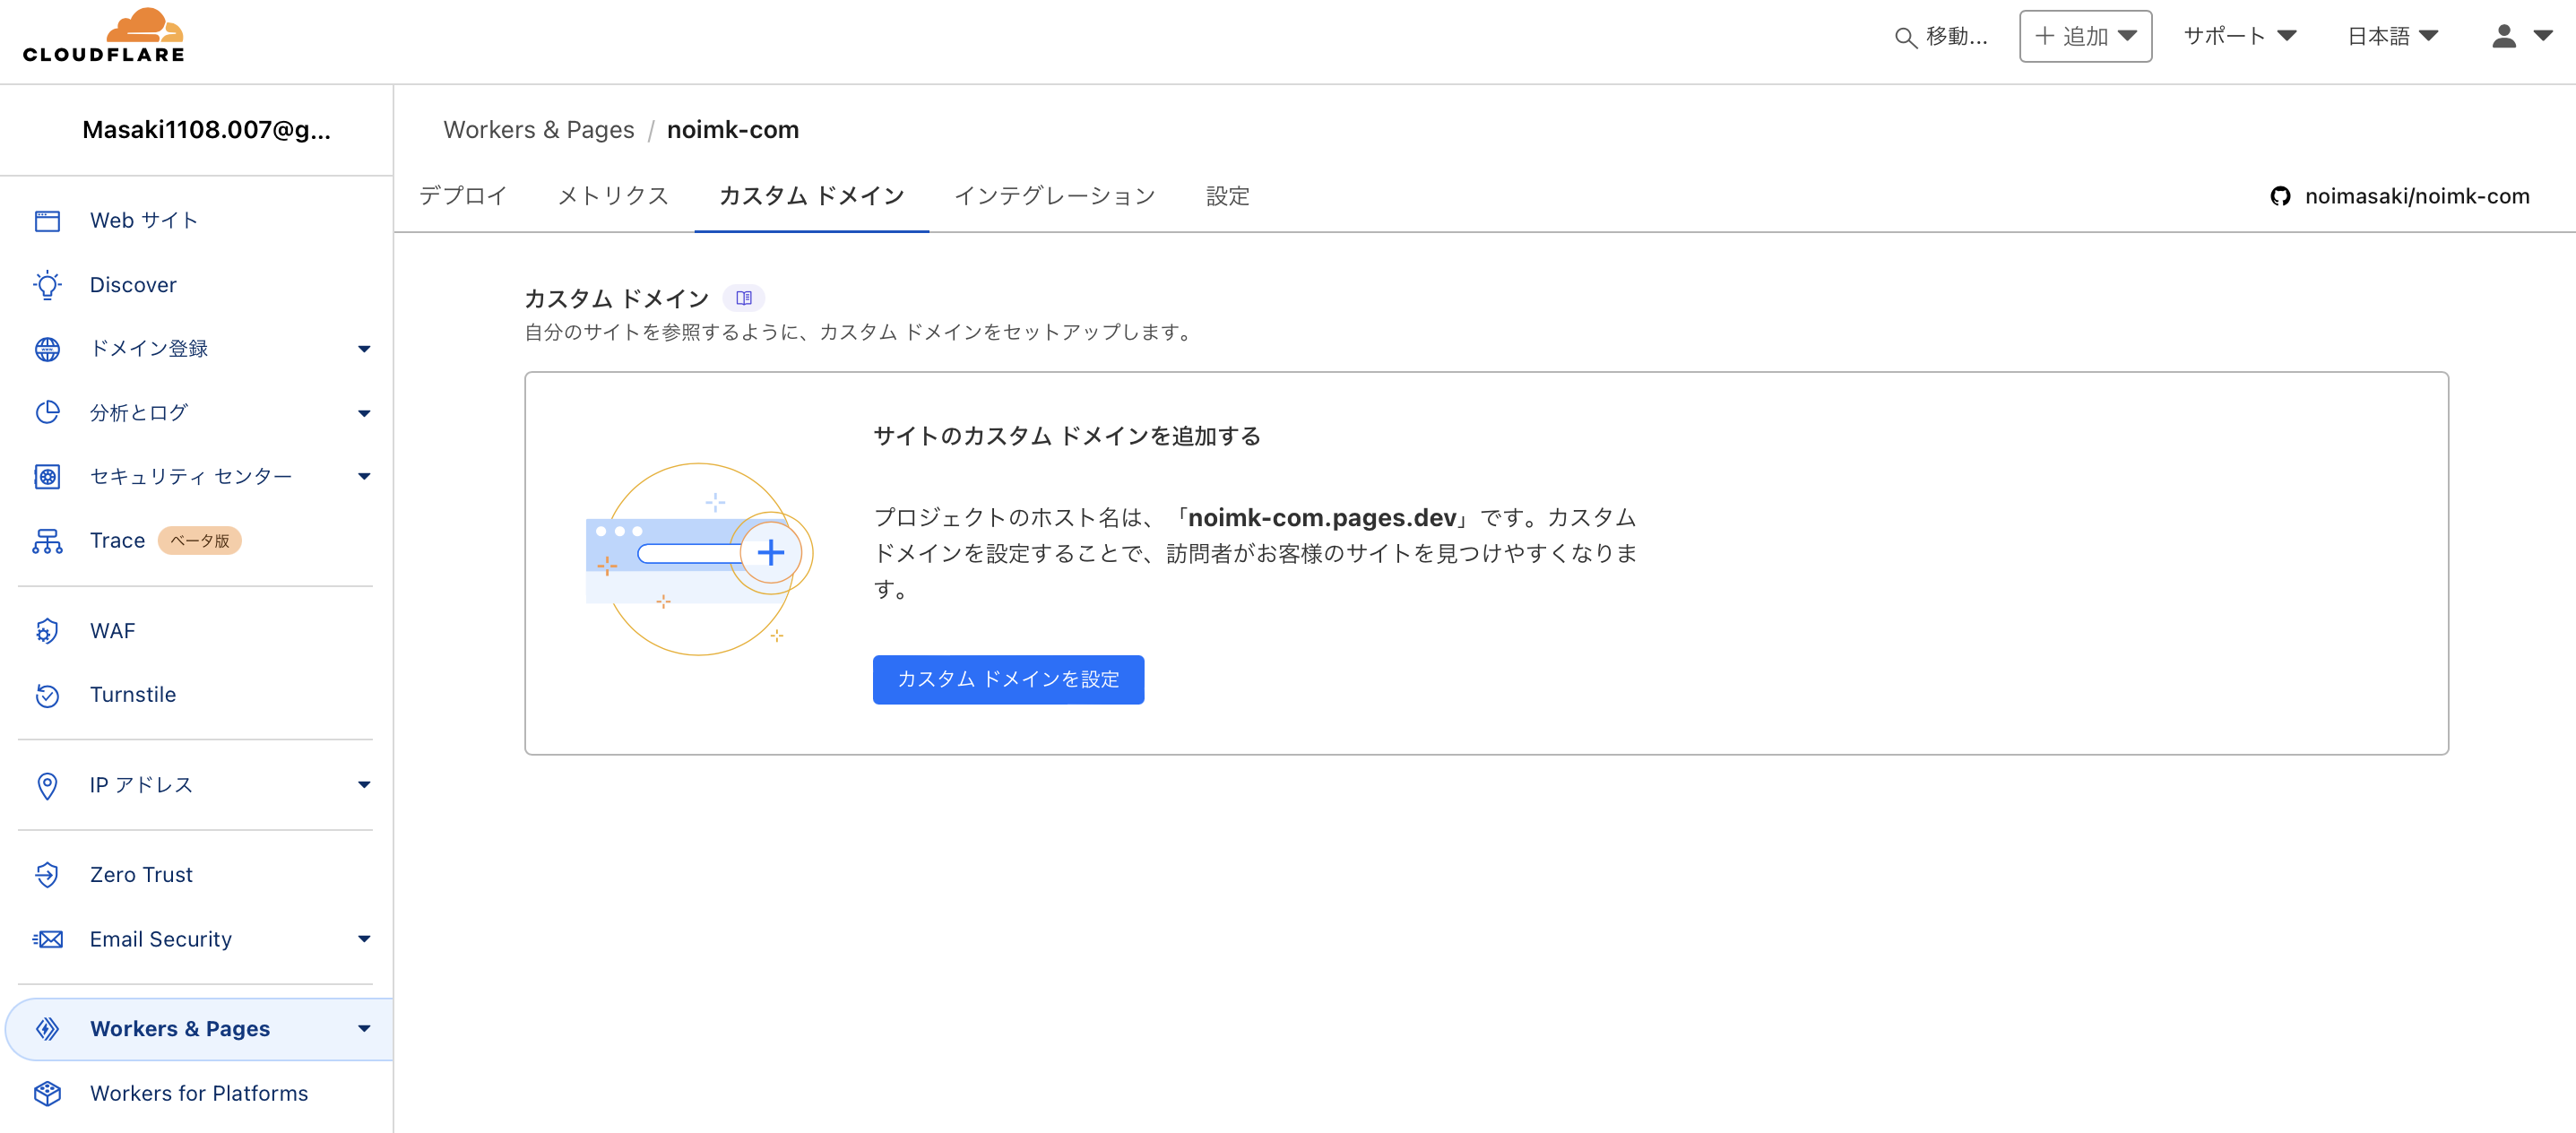Open Workers for Platforms in the sidebar
This screenshot has width=2576, height=1133.
[199, 1093]
